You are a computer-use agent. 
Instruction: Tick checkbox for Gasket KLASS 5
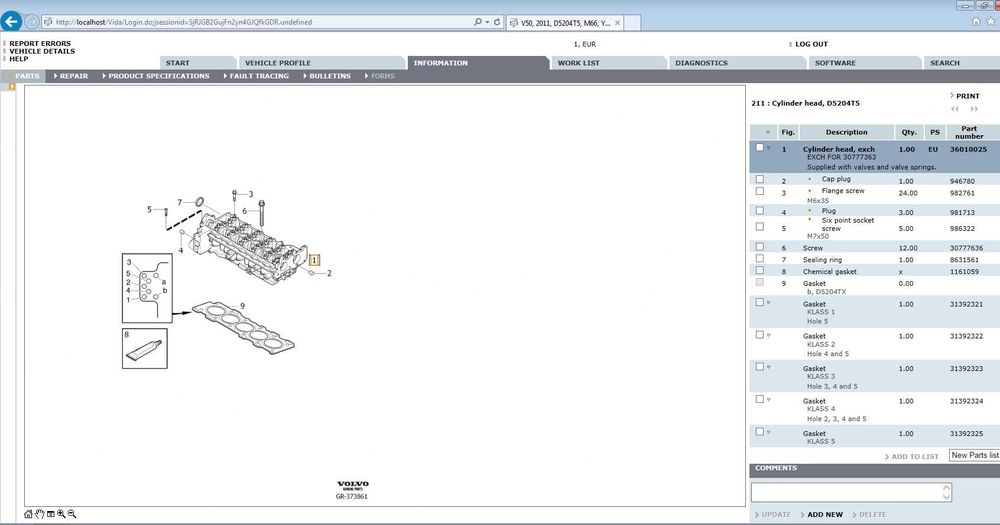coord(759,432)
